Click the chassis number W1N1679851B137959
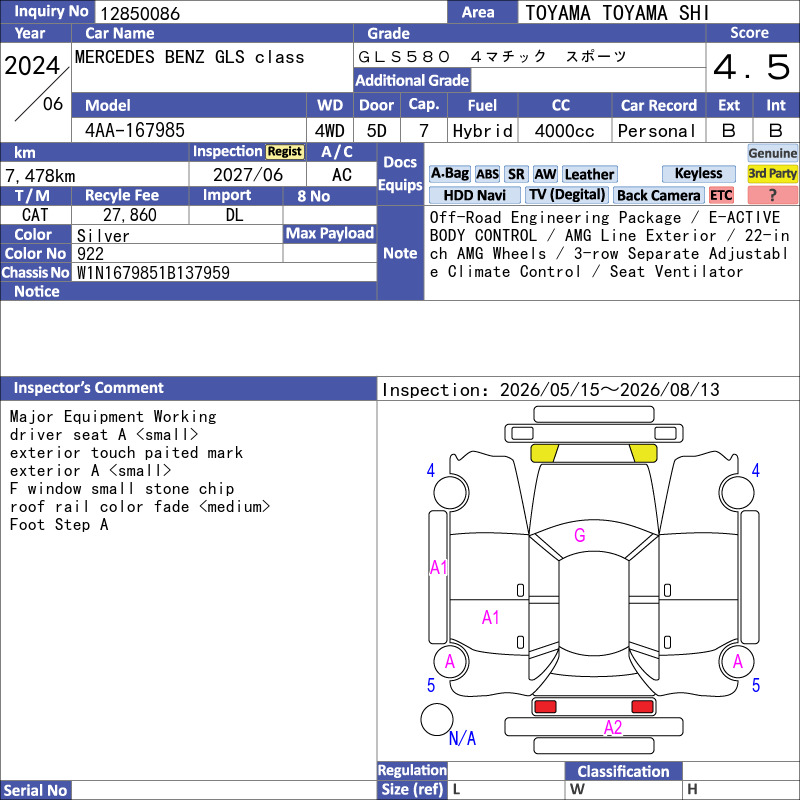The height and width of the screenshot is (800, 800). pyautogui.click(x=153, y=273)
